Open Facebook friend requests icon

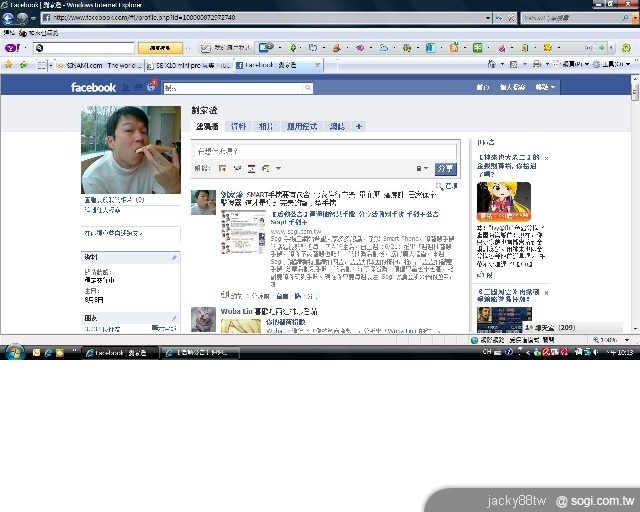[126, 87]
